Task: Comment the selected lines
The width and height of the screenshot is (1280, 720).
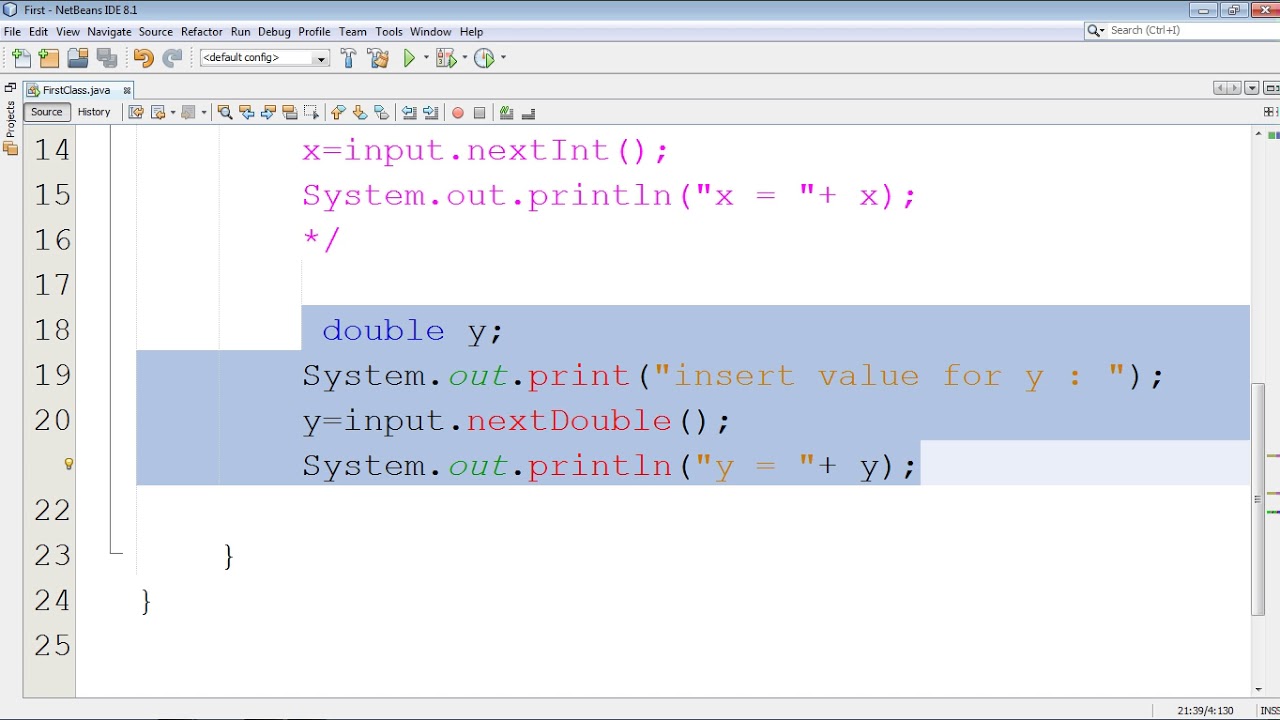Action: (x=506, y=113)
